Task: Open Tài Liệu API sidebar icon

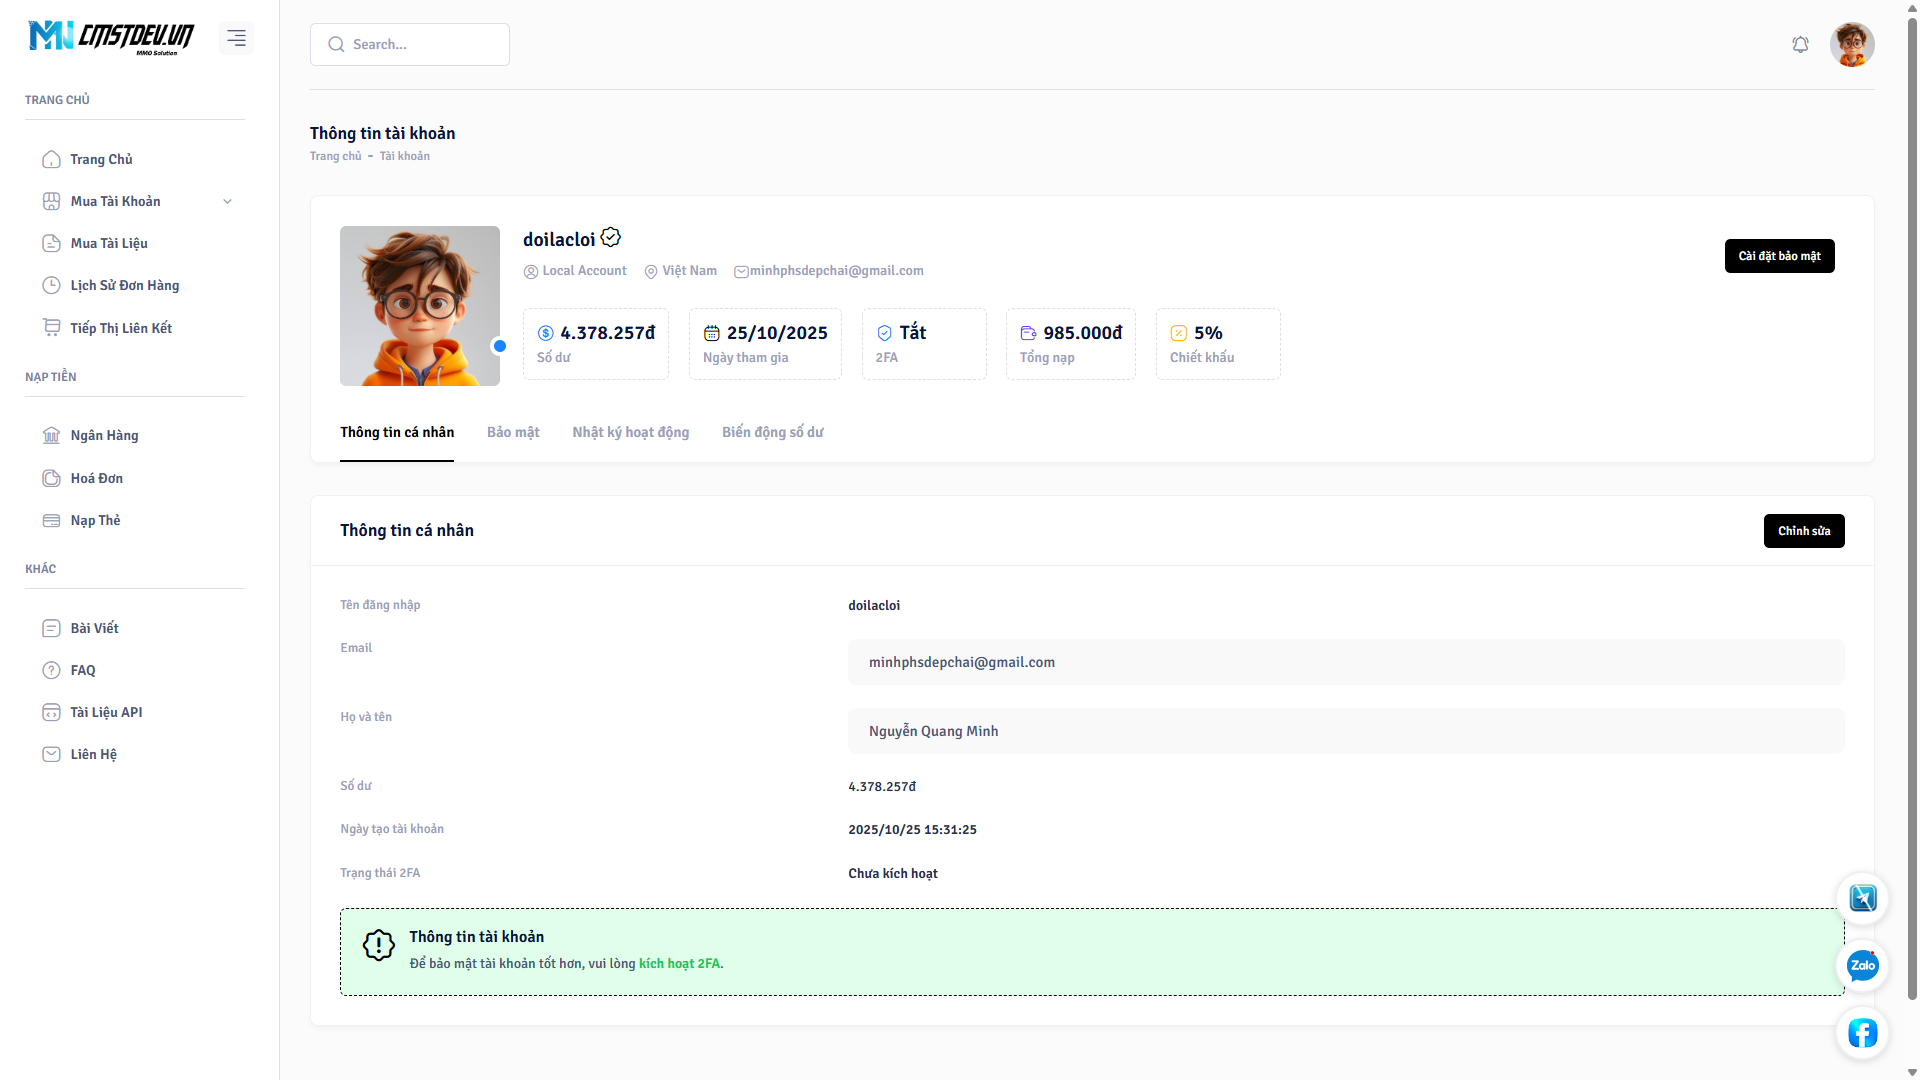Action: tap(52, 713)
